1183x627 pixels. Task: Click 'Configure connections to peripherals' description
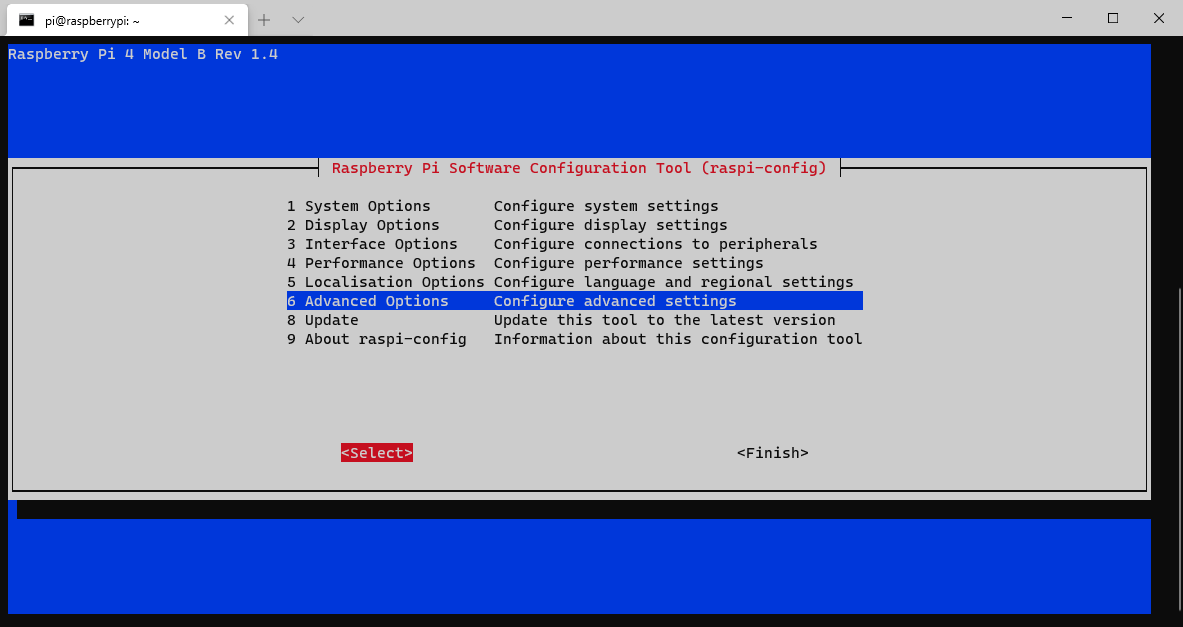tap(656, 244)
